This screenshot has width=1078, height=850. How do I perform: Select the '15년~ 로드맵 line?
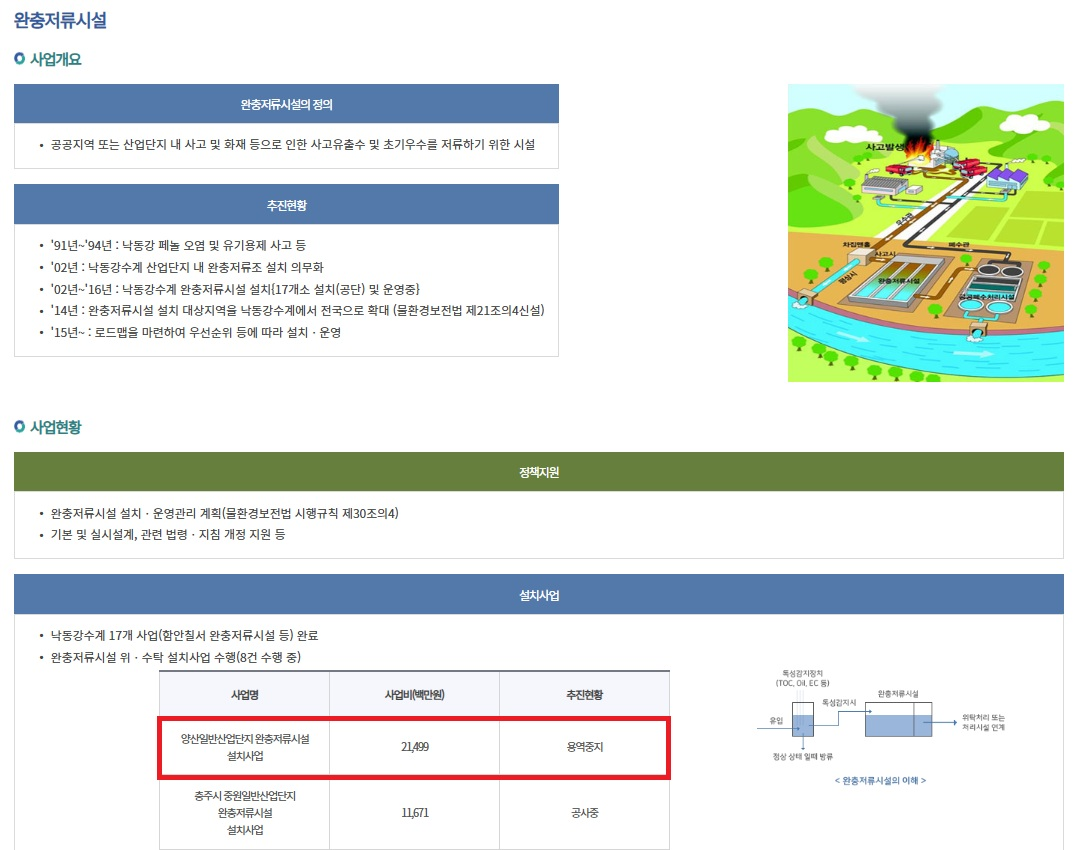coord(196,332)
